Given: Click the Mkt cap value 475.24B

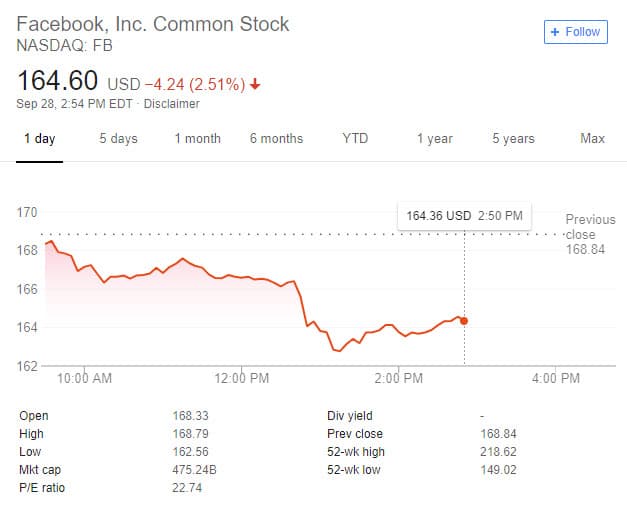Looking at the screenshot, I should [x=194, y=470].
